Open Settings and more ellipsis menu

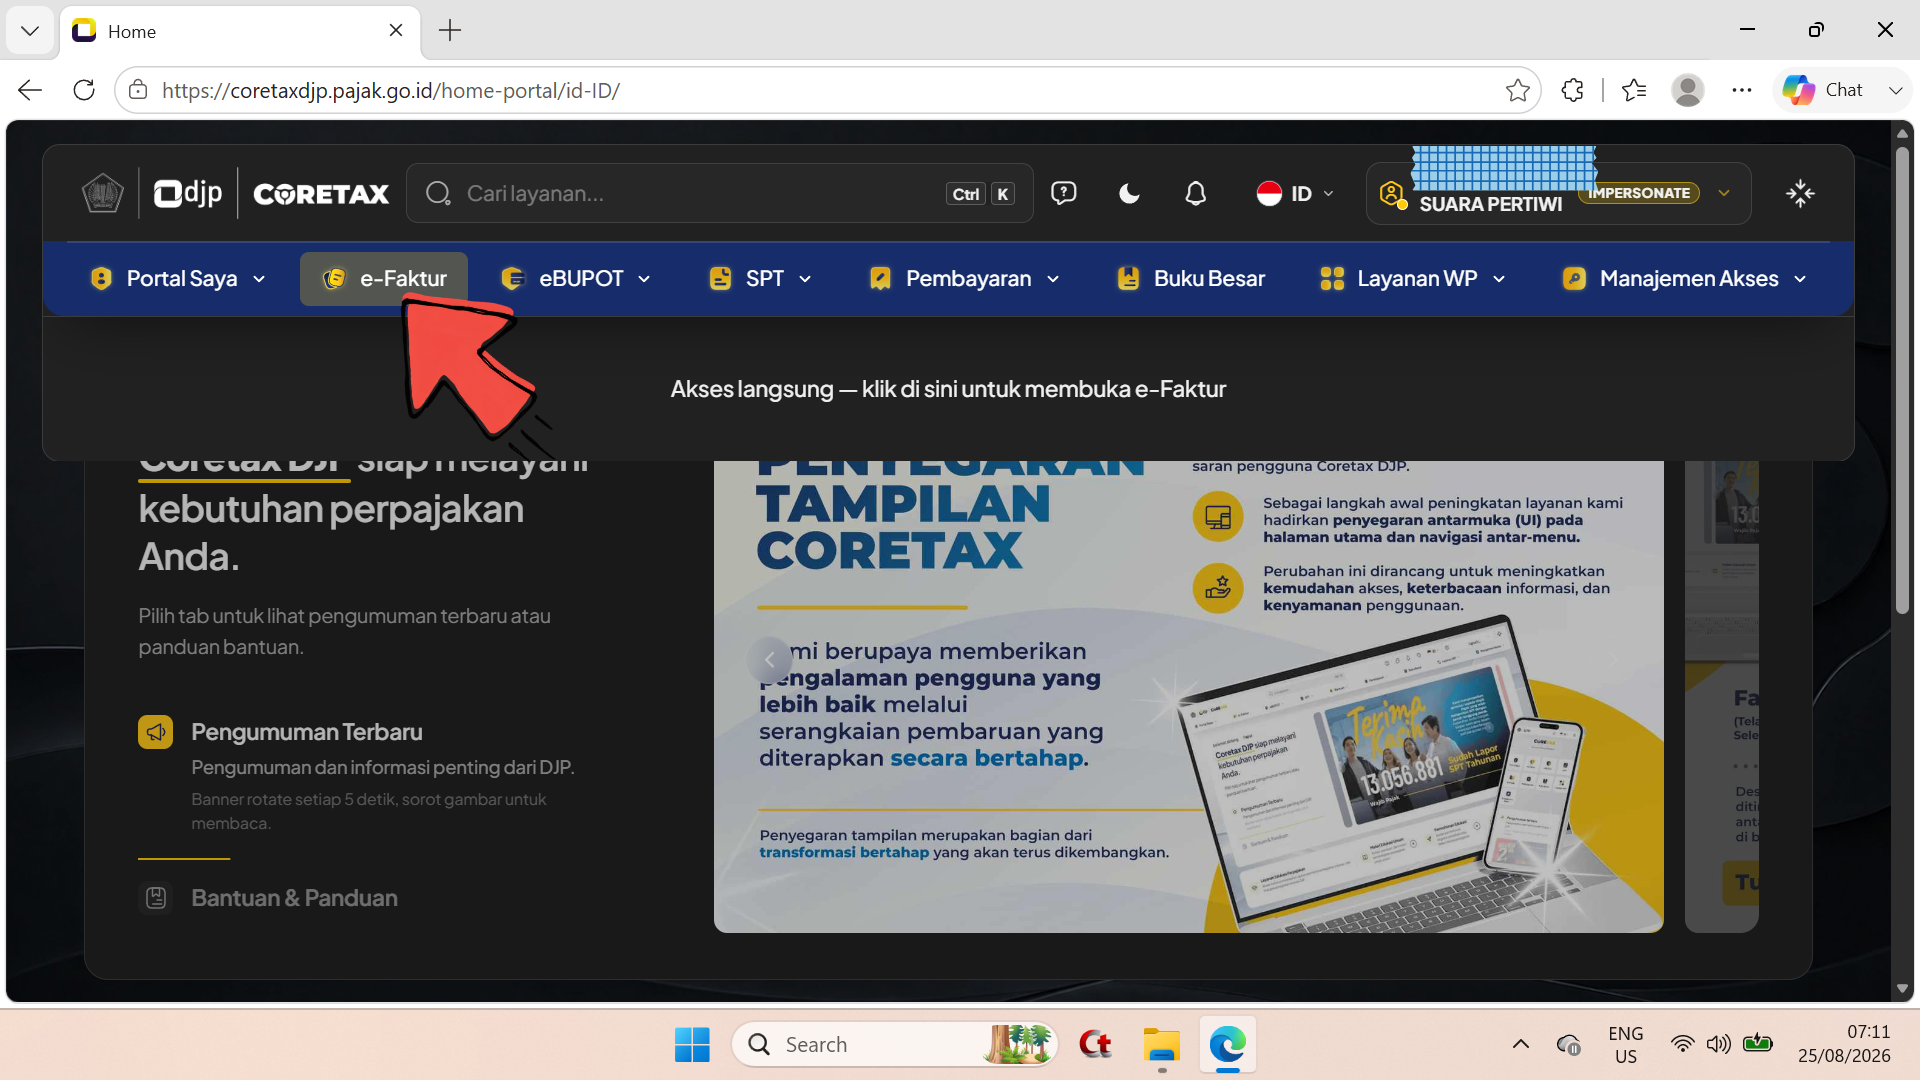click(x=1742, y=90)
